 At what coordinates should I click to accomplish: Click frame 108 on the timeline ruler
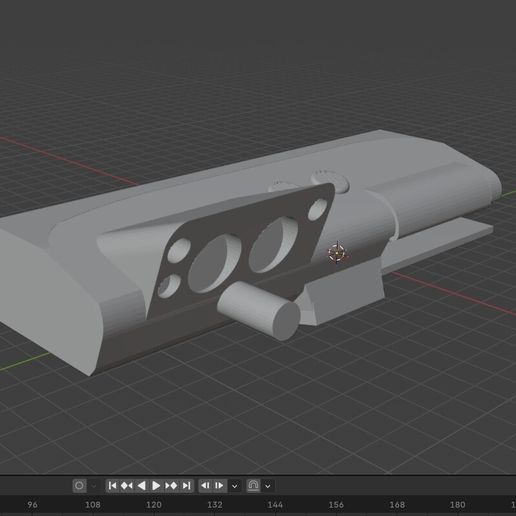pos(93,505)
